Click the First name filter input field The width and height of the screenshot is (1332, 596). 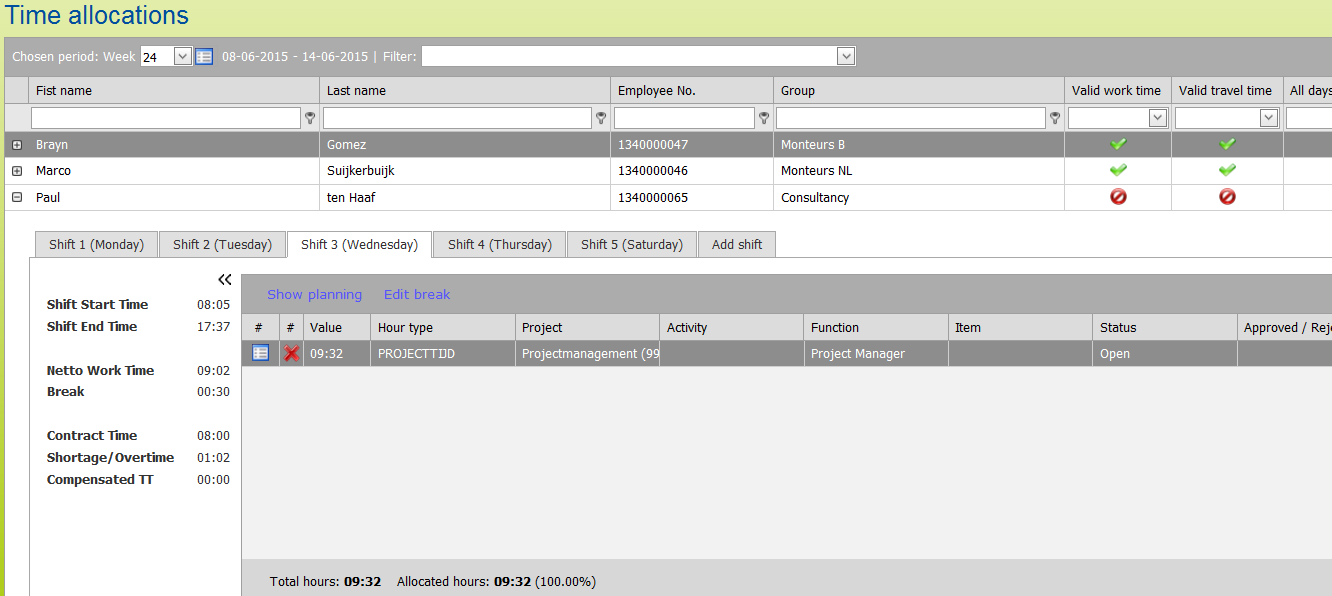pos(166,118)
